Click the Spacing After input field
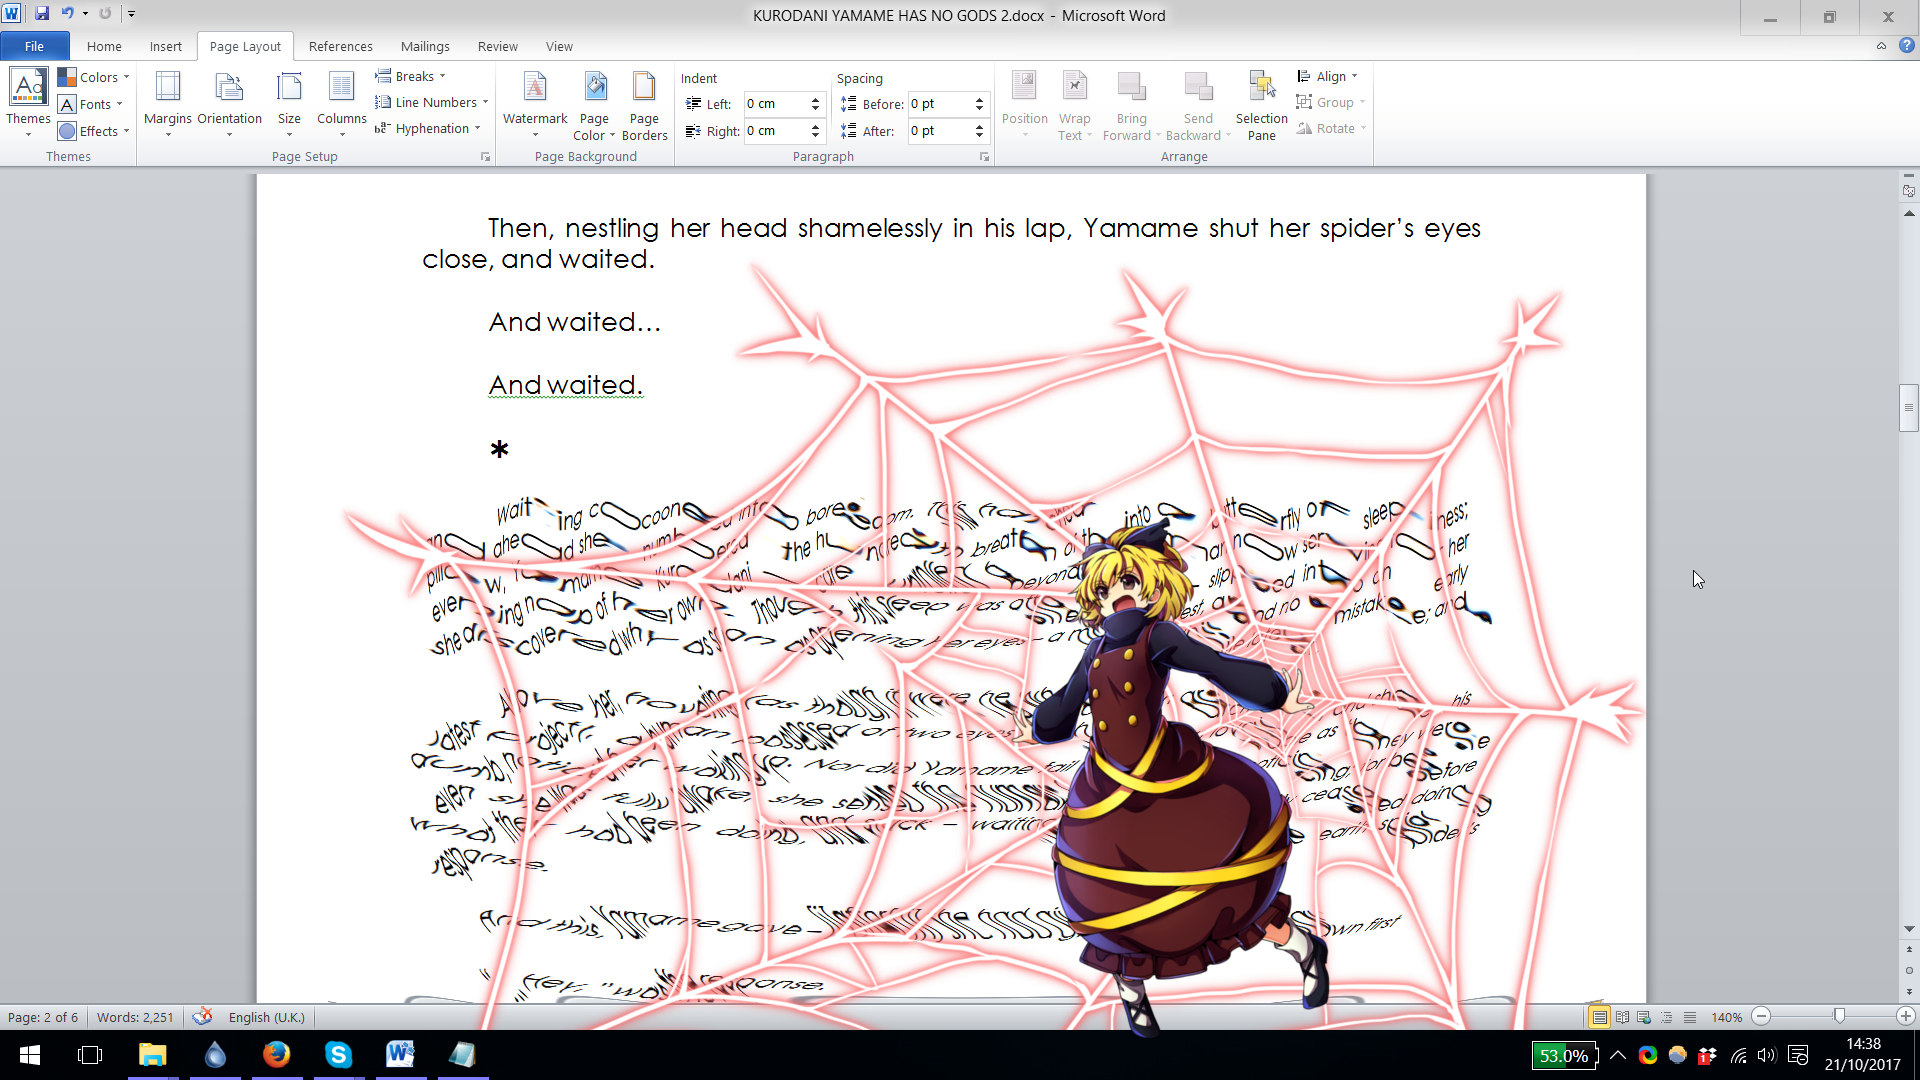 point(939,131)
